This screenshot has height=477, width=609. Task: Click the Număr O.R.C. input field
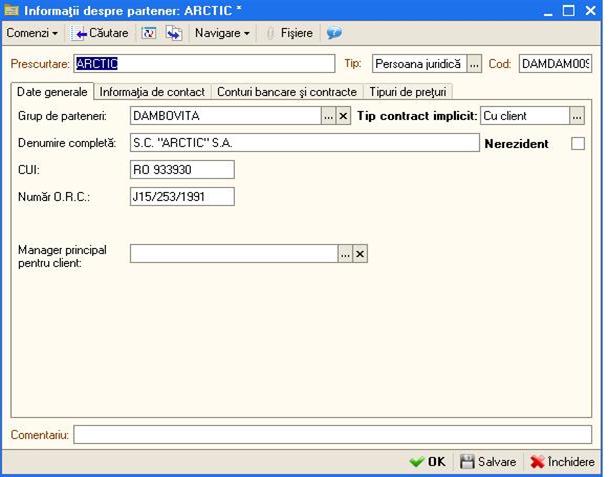click(182, 197)
